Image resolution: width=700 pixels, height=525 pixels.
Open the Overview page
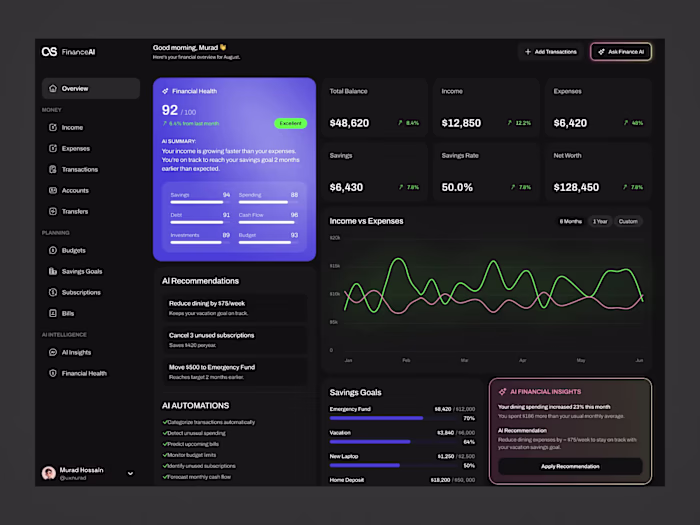coord(91,88)
